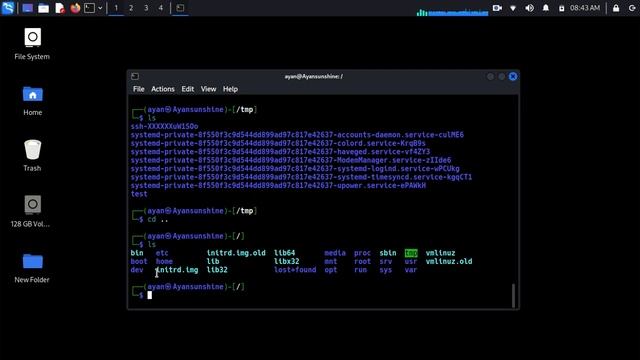Click the highlighted tmp directory name

[x=411, y=253]
